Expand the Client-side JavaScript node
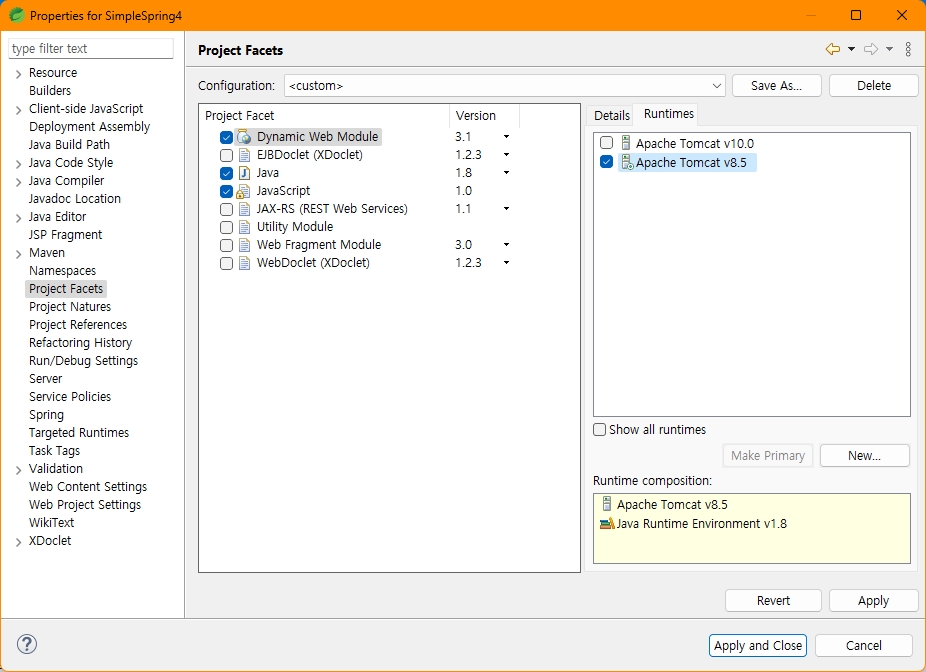Viewport: 926px width, 672px height. pos(18,110)
